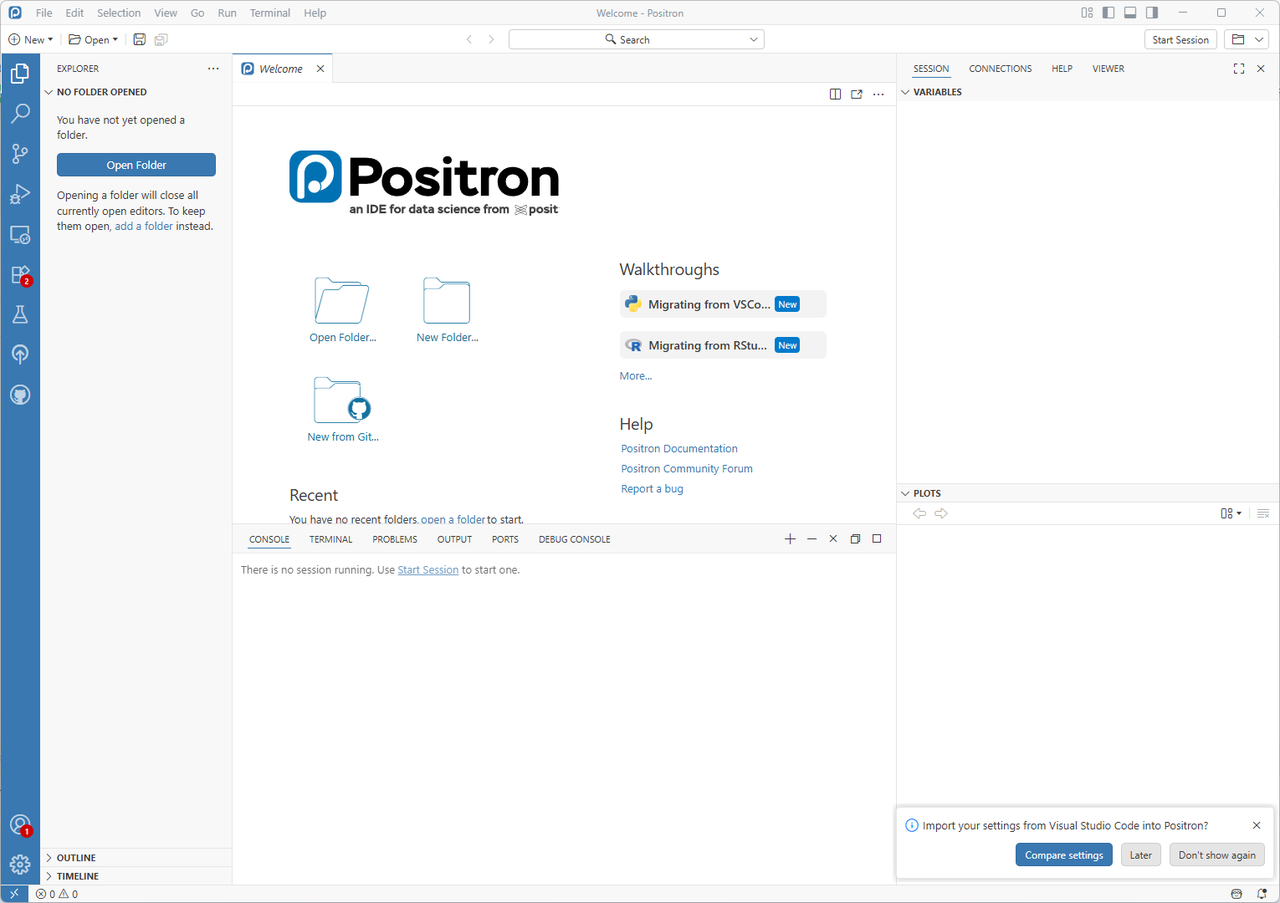Click the Start Session button
This screenshot has width=1280, height=903.
coord(1180,39)
